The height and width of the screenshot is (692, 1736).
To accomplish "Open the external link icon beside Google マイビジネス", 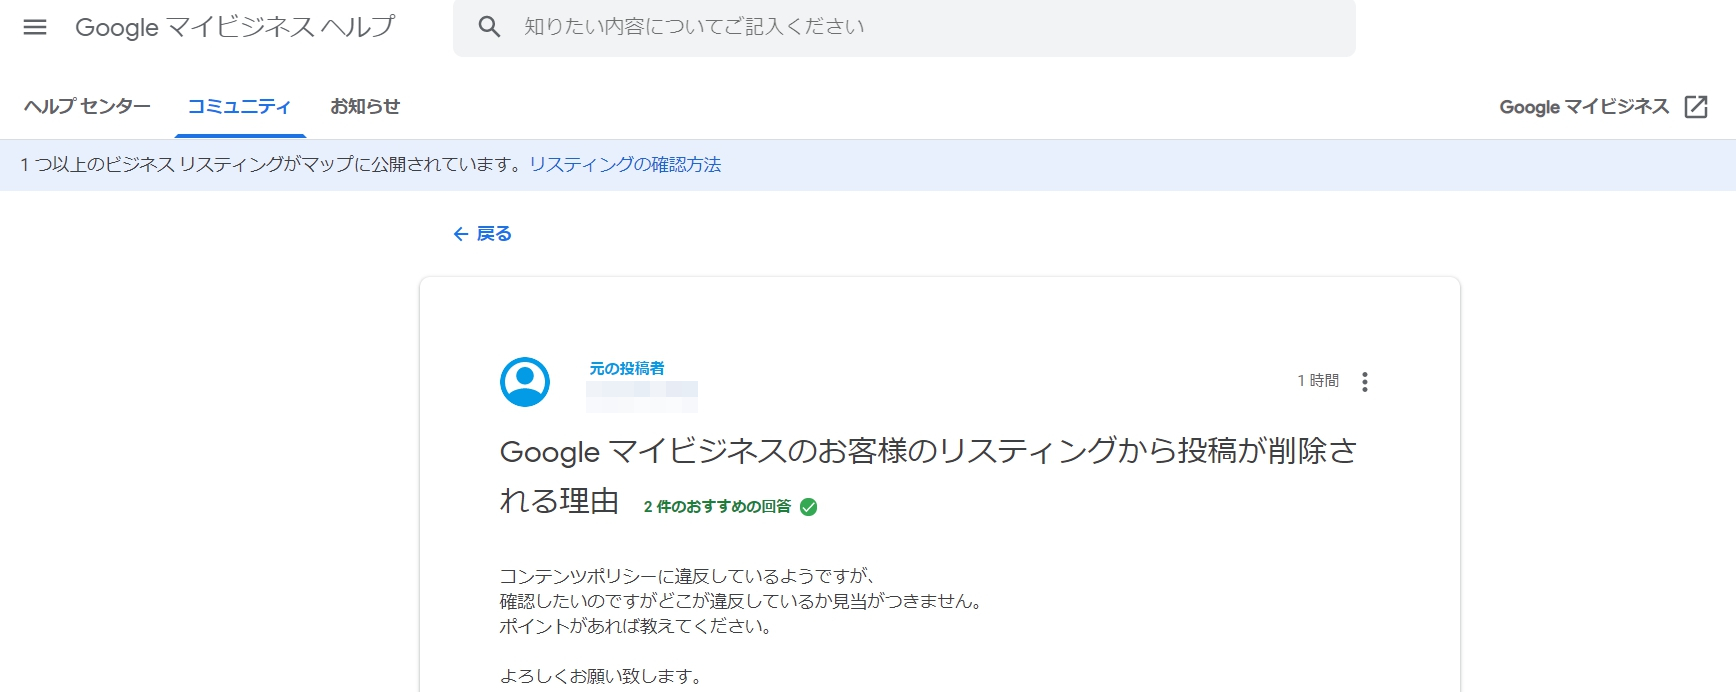I will 1696,107.
